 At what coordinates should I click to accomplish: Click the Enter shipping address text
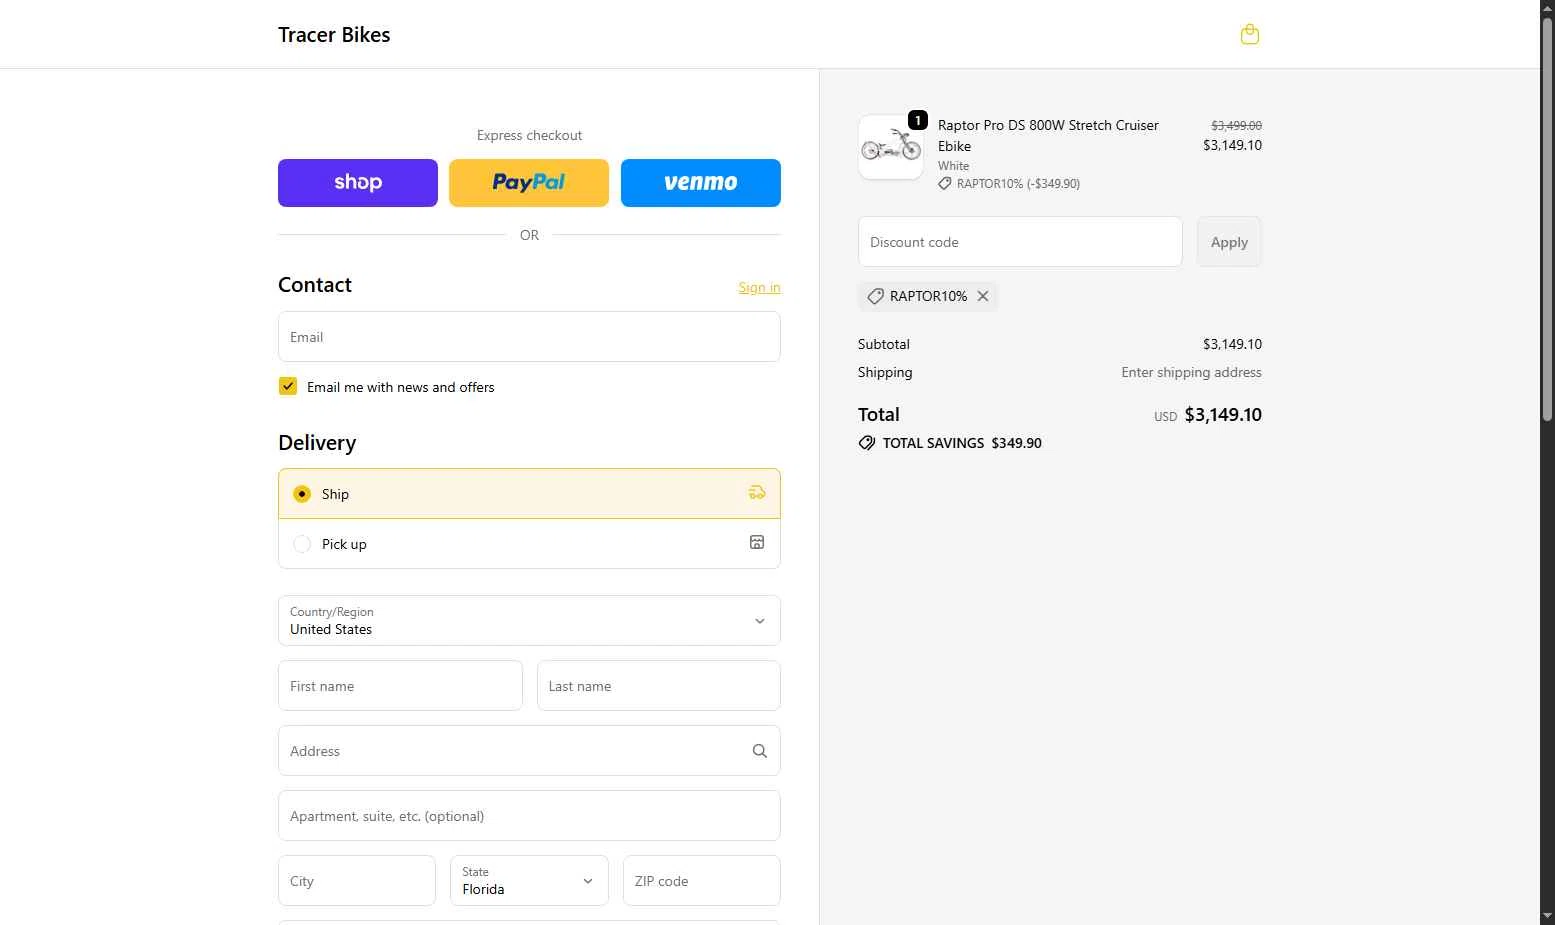tap(1191, 372)
